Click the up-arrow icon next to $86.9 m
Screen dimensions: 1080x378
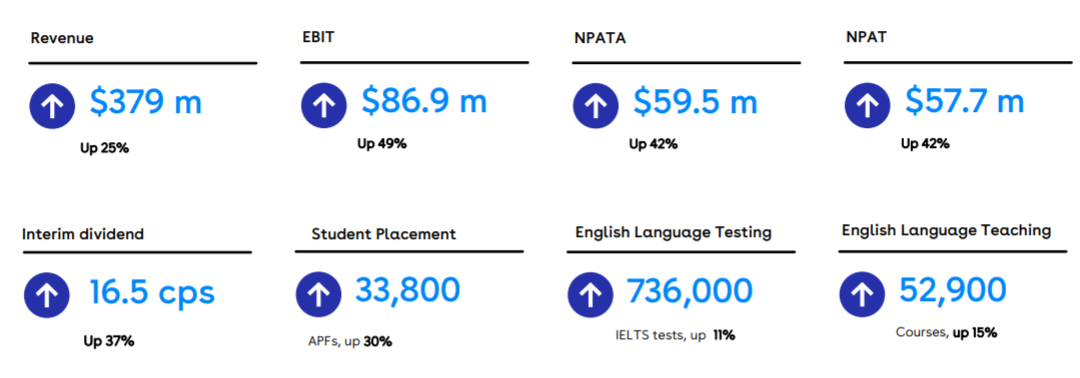pos(324,105)
